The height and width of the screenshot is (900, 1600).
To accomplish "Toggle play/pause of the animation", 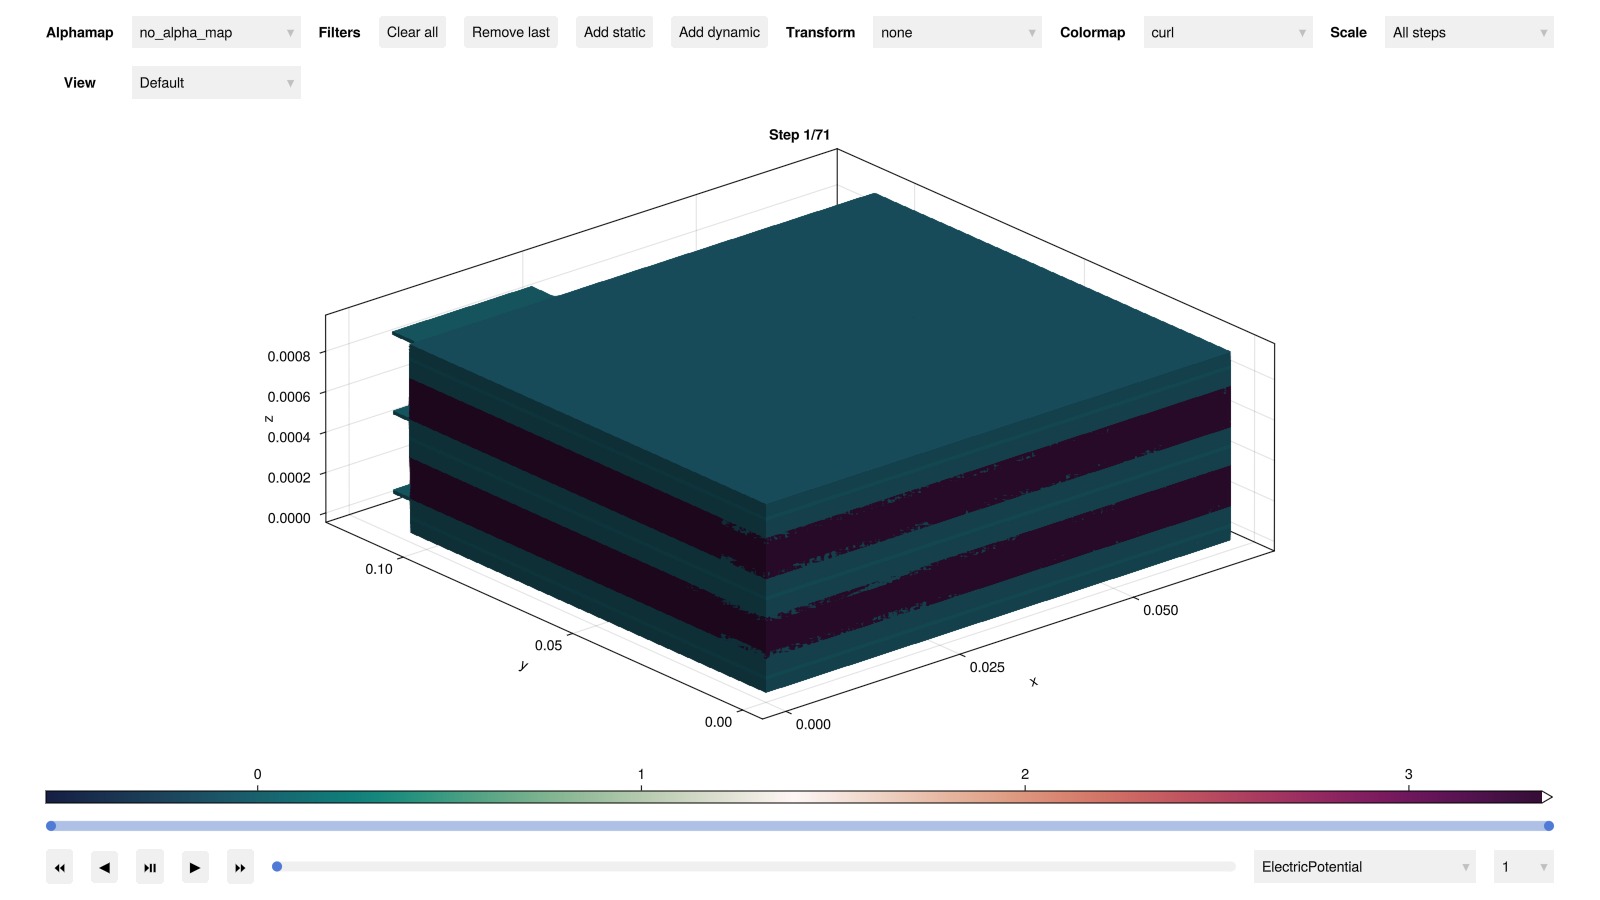I will click(x=150, y=867).
